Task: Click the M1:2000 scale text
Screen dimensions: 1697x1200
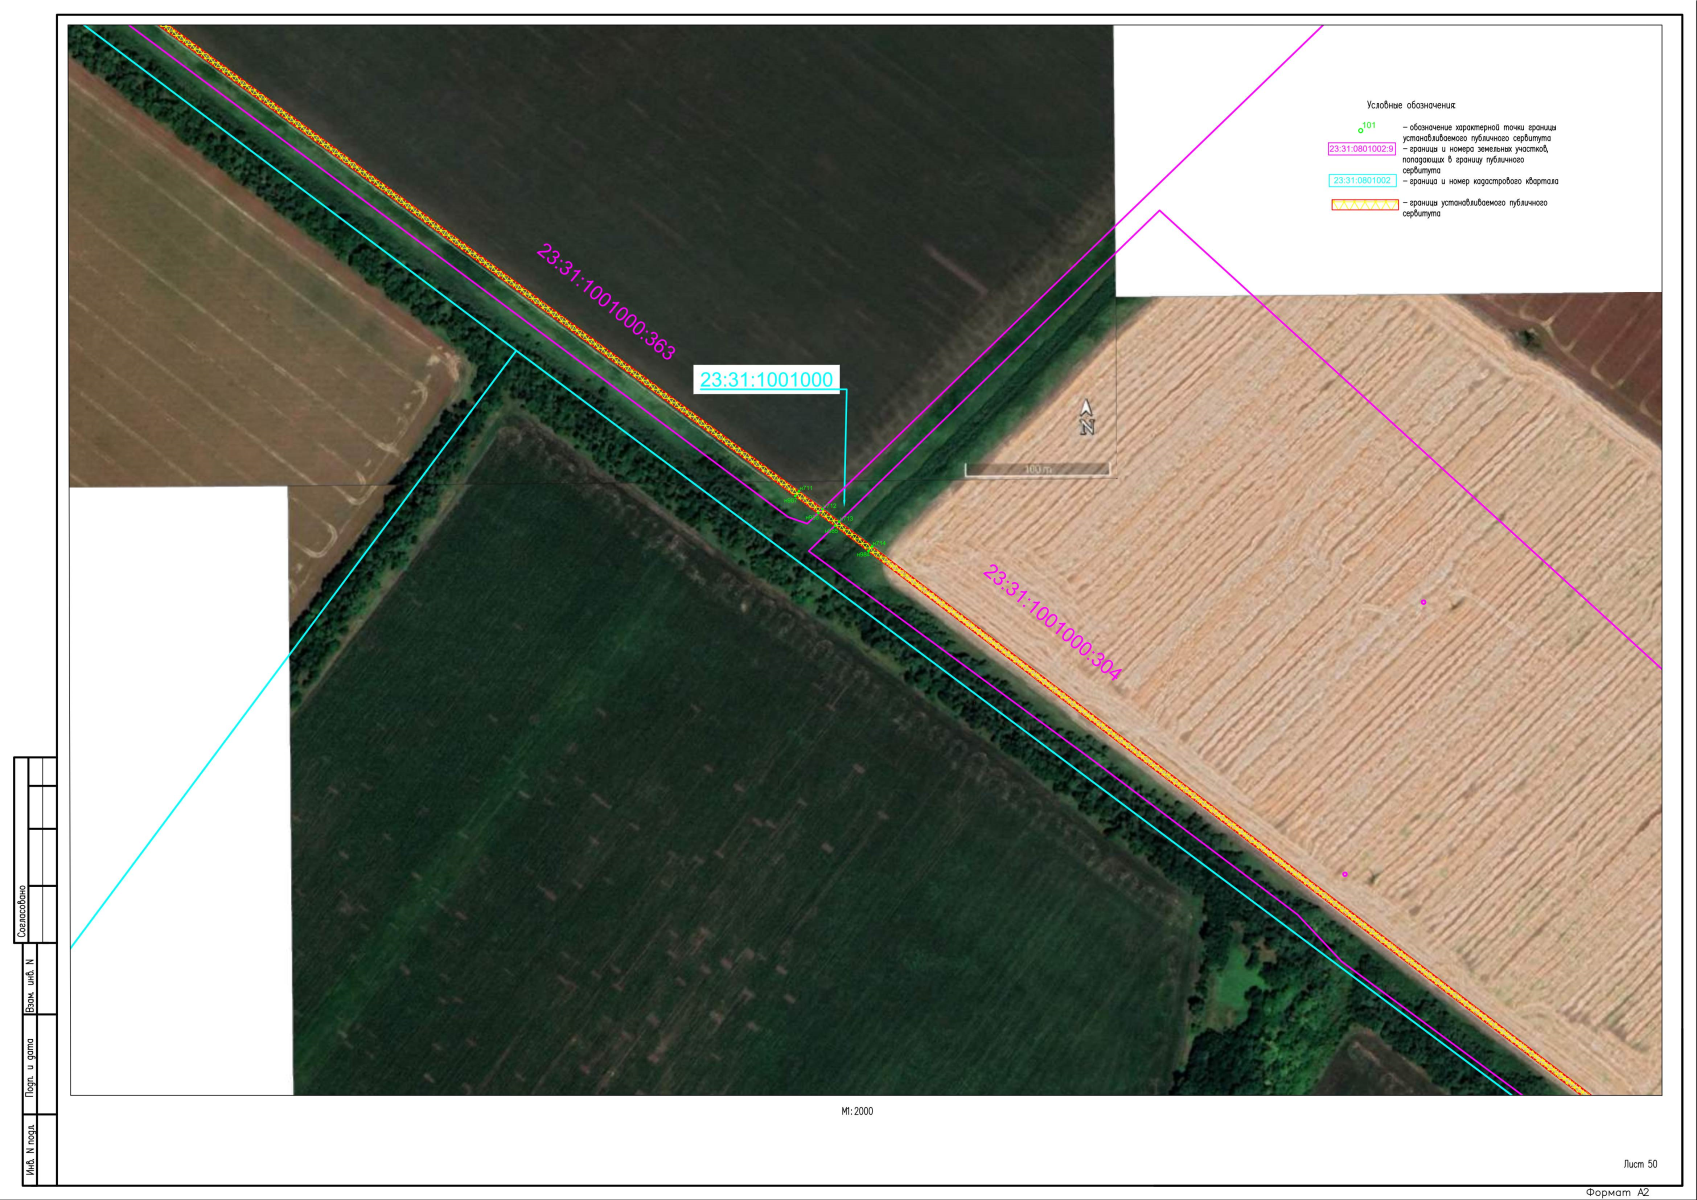Action: (857, 1111)
